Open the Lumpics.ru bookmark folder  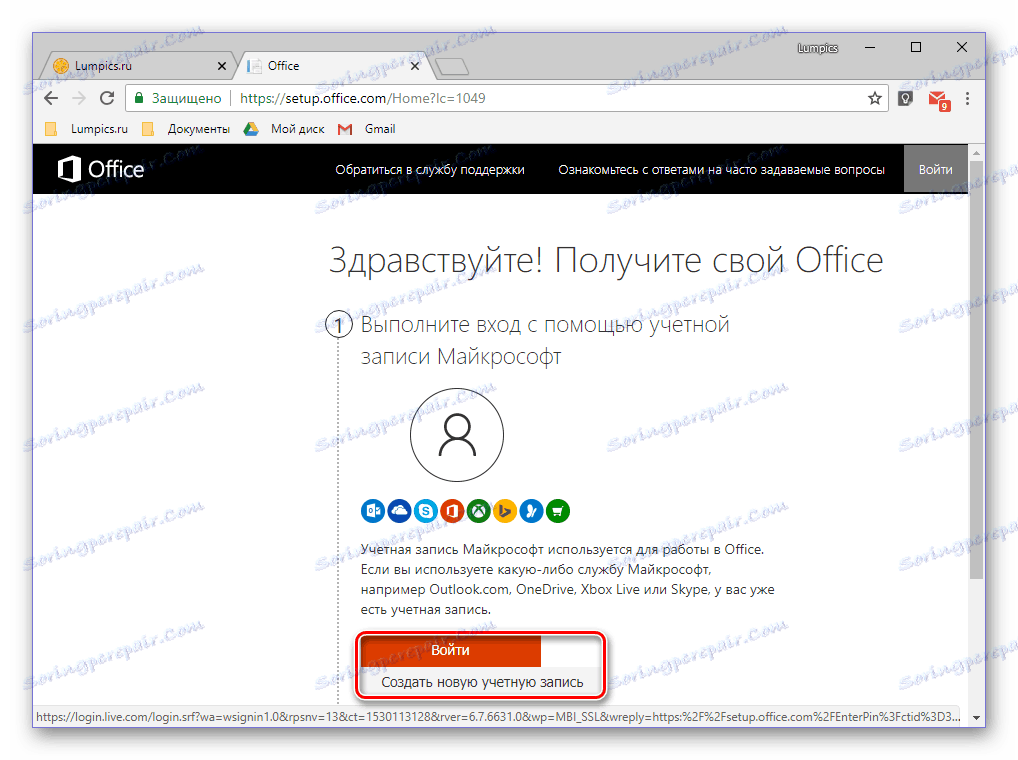(x=87, y=129)
